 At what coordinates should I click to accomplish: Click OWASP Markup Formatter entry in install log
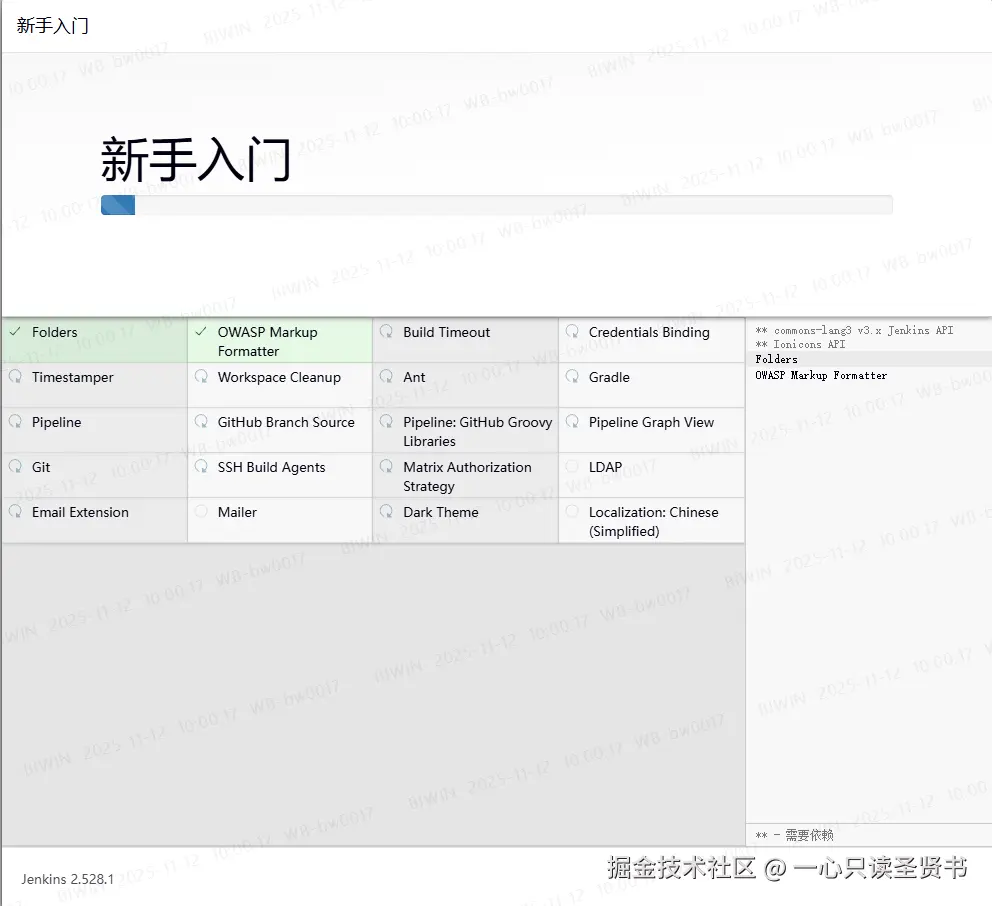coord(821,375)
